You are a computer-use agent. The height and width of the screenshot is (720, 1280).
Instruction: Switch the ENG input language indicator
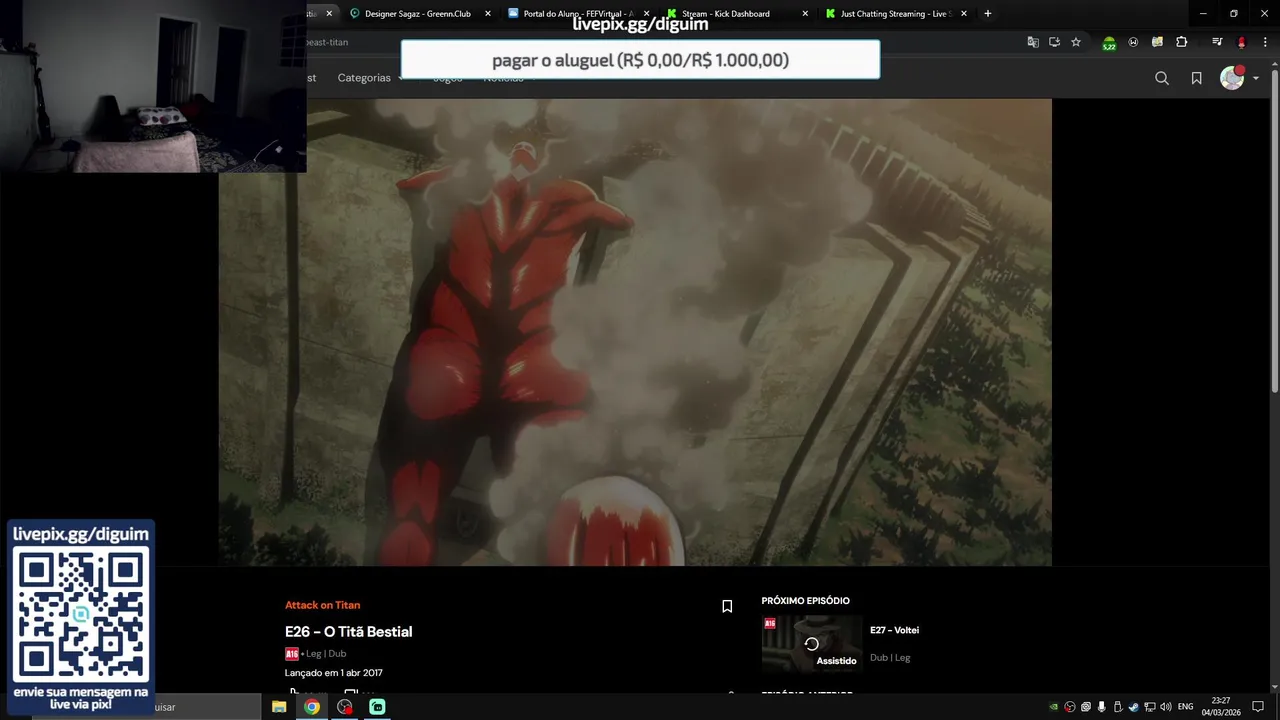tap(1186, 707)
